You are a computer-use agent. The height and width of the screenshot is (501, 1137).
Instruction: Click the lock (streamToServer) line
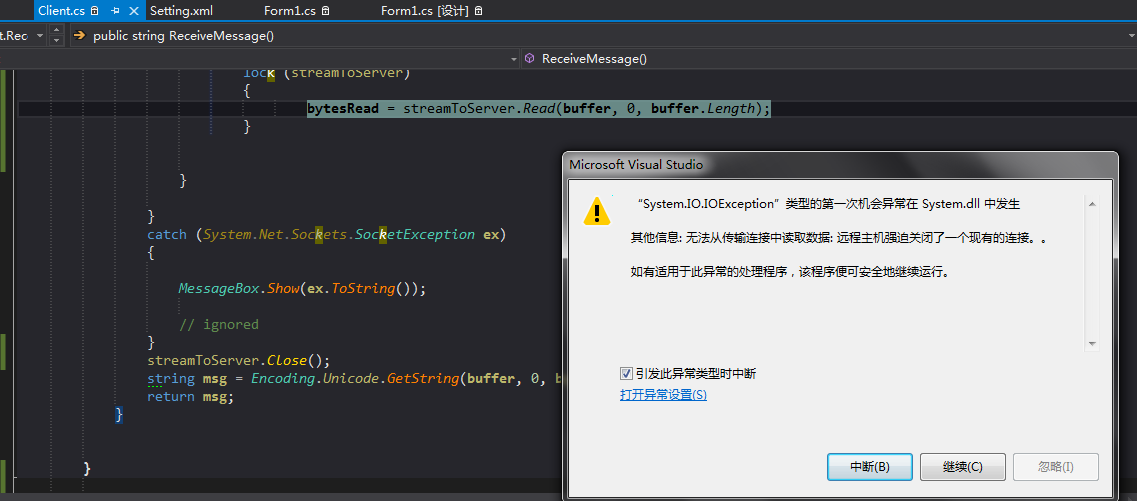[327, 73]
